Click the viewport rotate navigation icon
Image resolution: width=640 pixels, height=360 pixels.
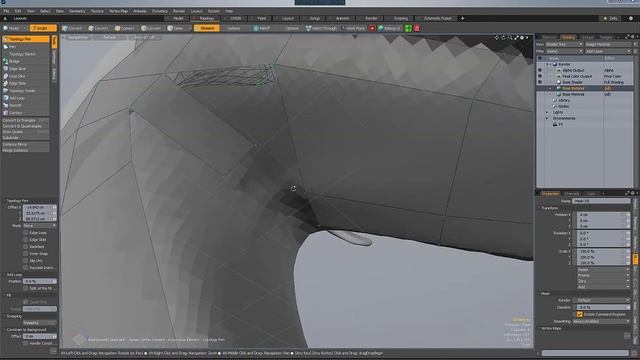[503, 38]
